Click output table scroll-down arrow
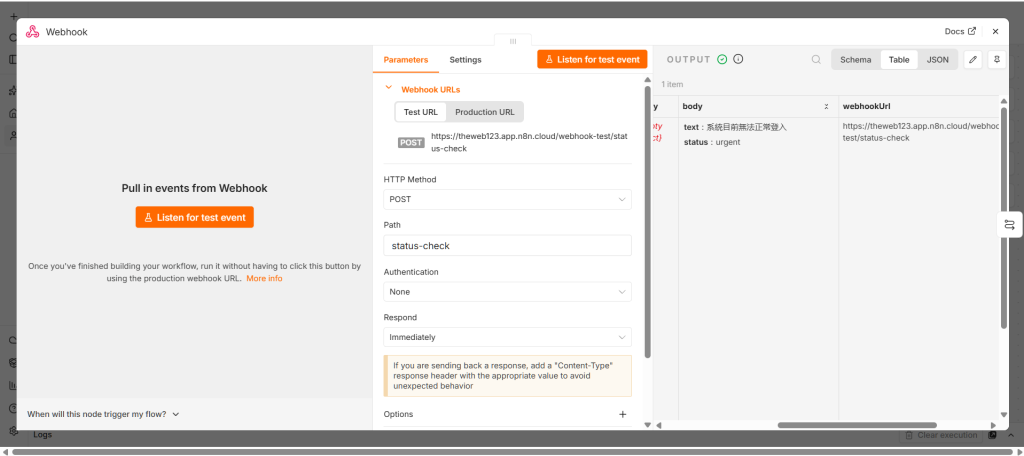Image resolution: width=1024 pixels, height=456 pixels. pos(1004,415)
